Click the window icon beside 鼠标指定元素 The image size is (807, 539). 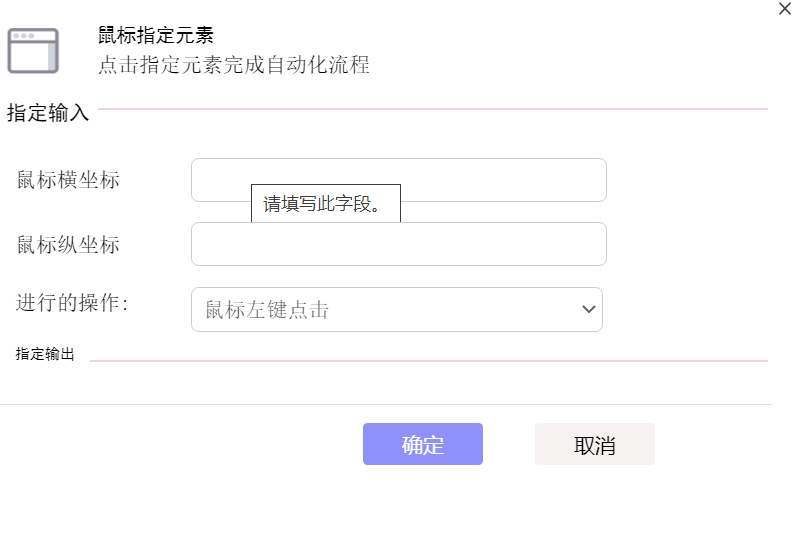coord(33,50)
